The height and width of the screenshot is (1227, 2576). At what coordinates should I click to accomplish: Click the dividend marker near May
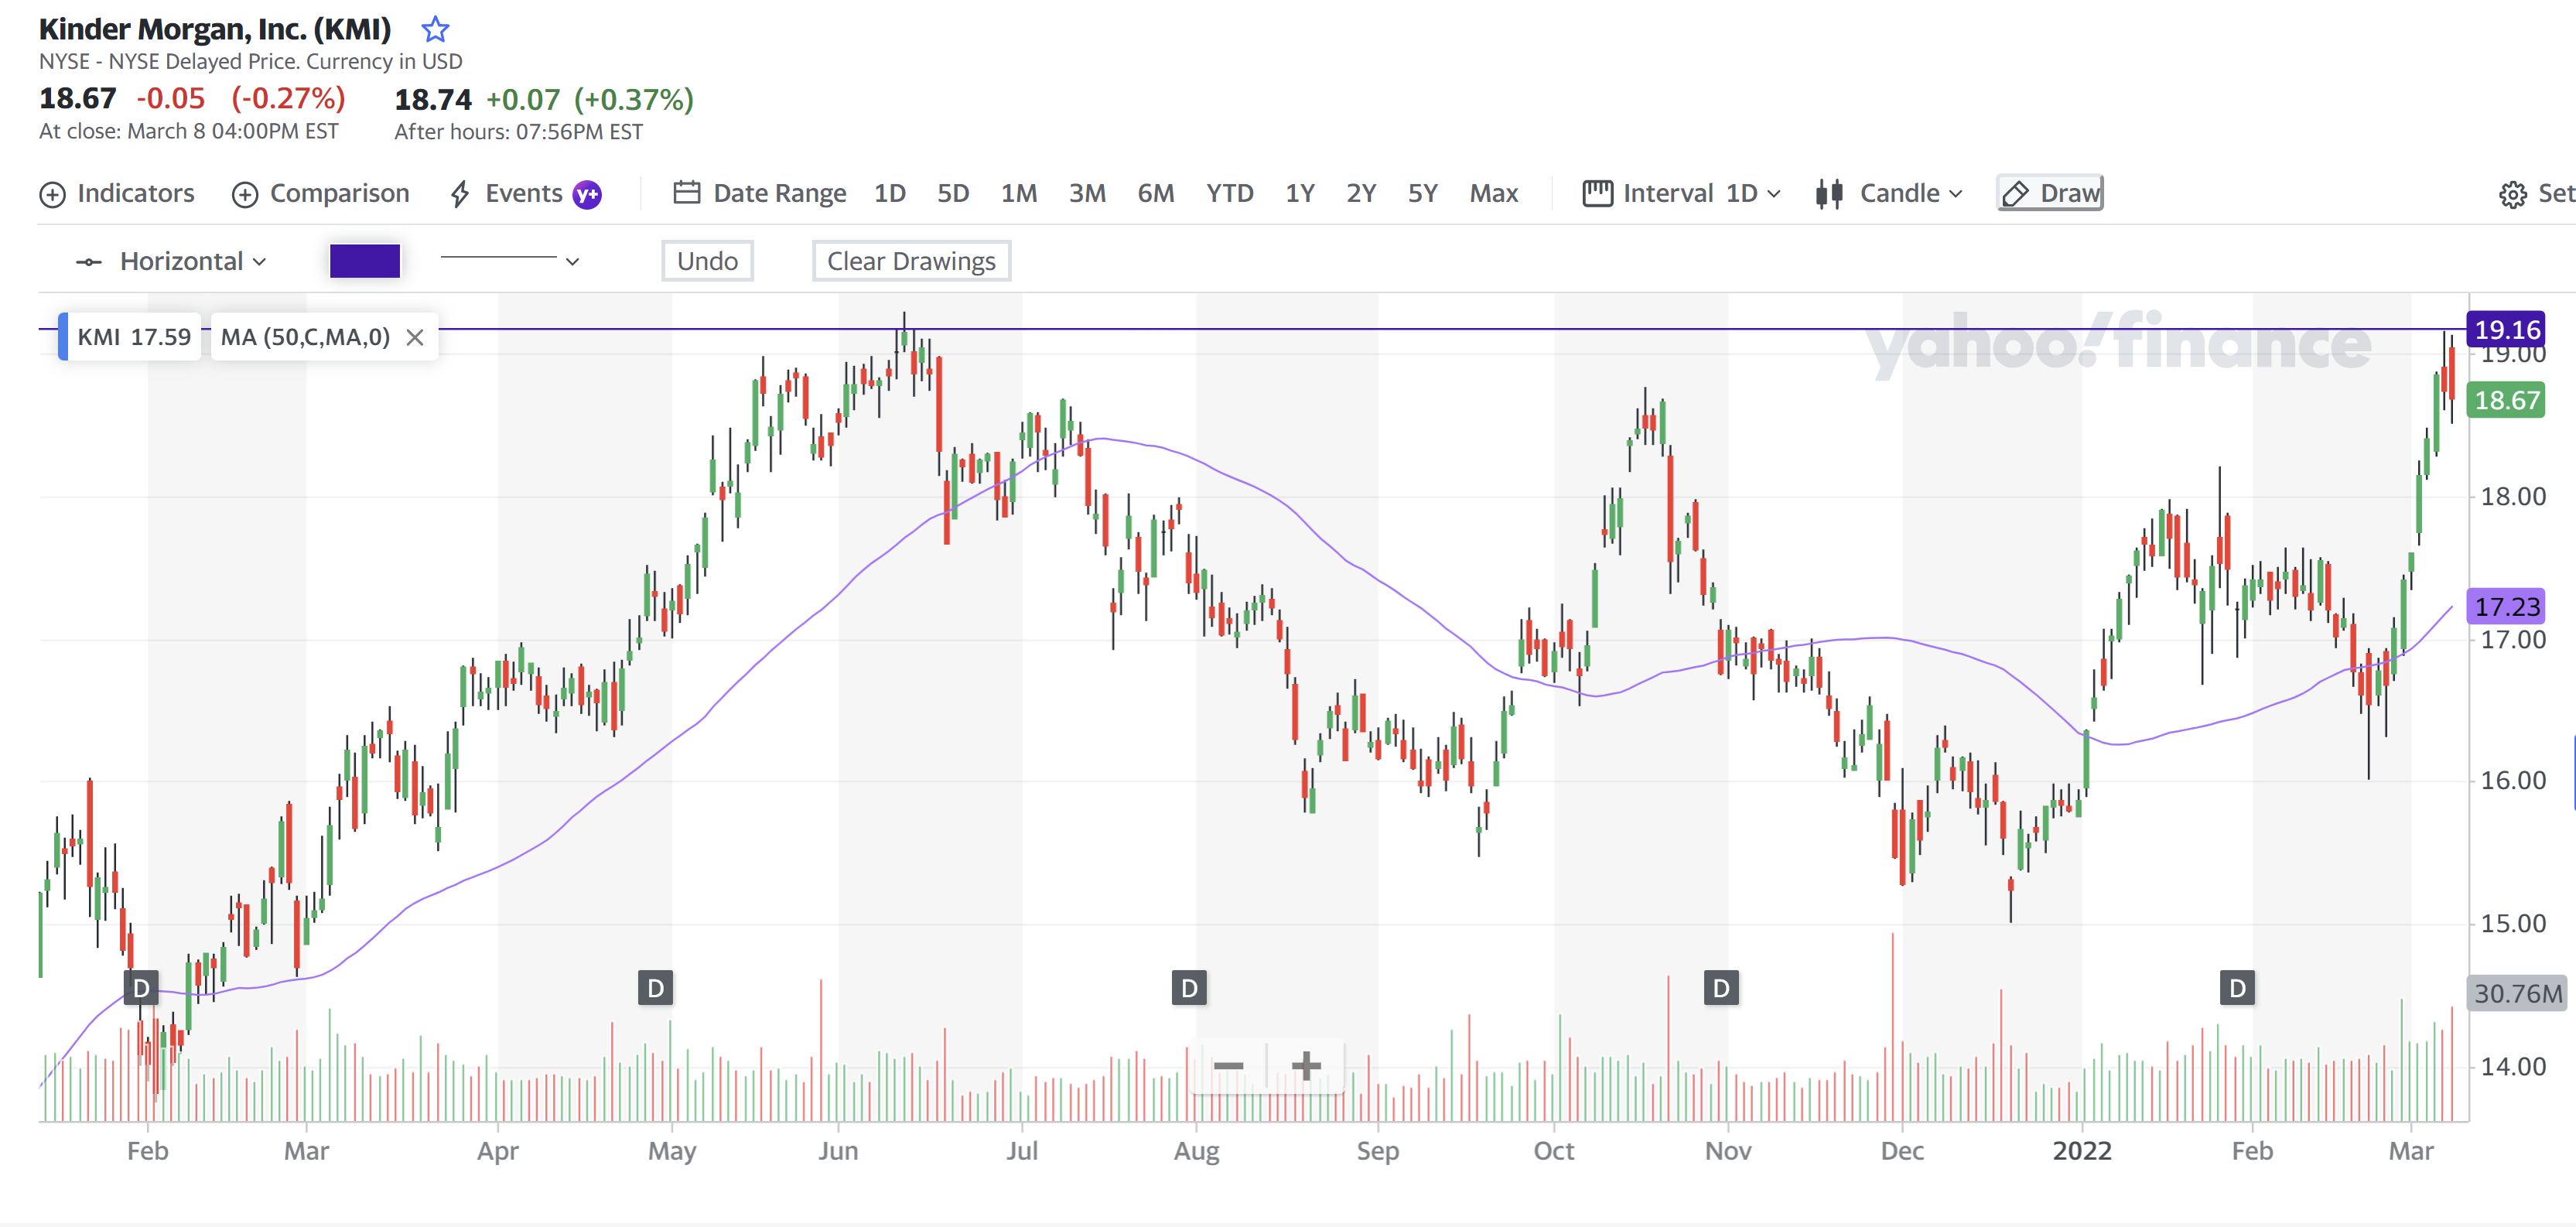point(656,988)
